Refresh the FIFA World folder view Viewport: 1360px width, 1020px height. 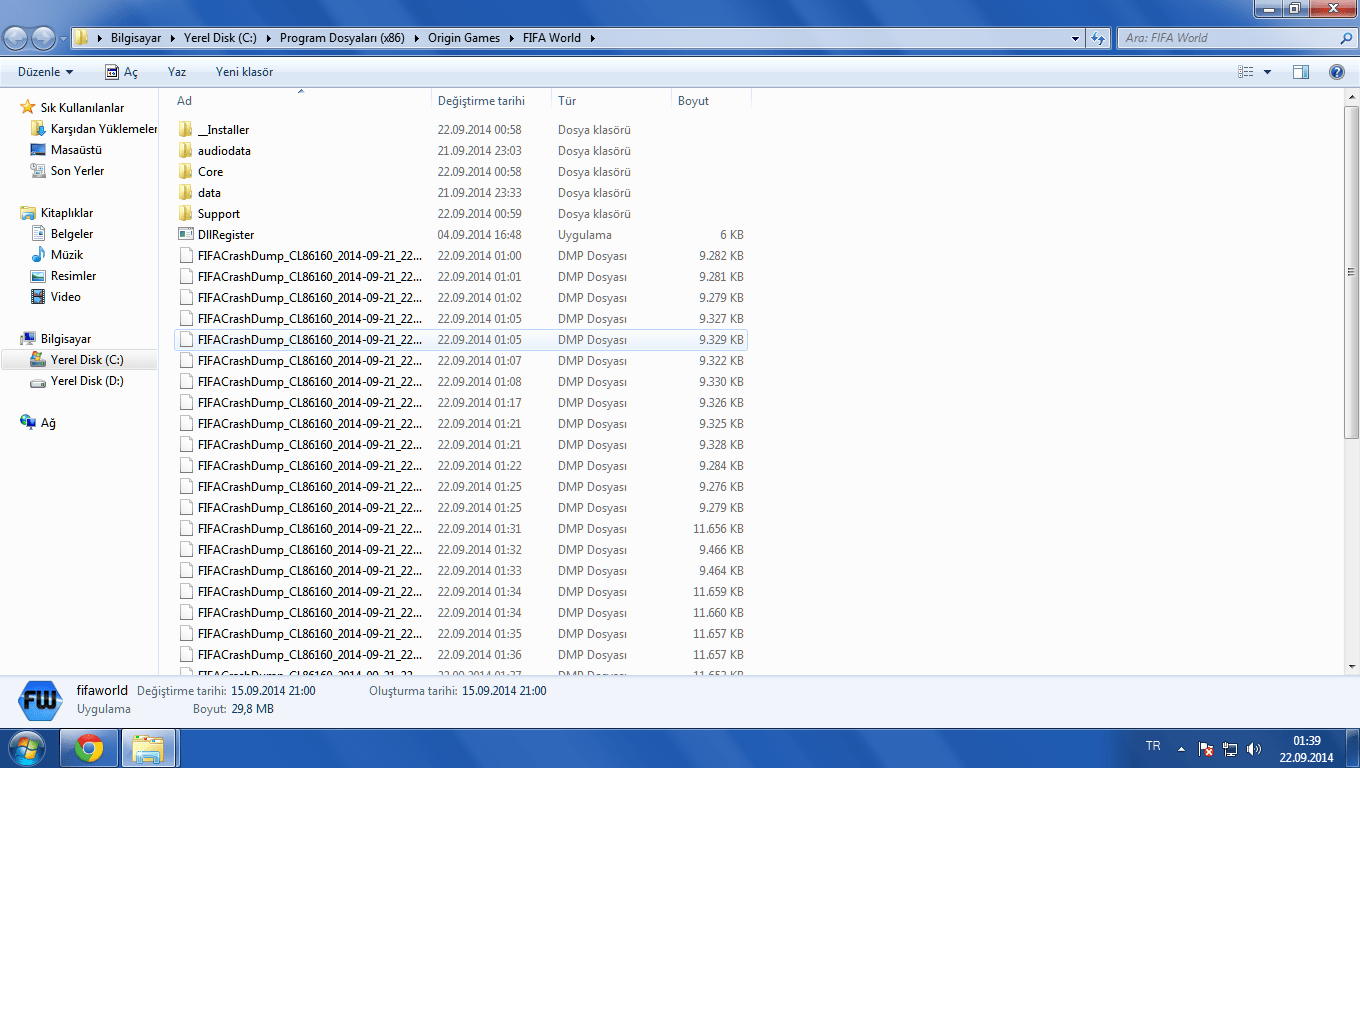pyautogui.click(x=1098, y=38)
